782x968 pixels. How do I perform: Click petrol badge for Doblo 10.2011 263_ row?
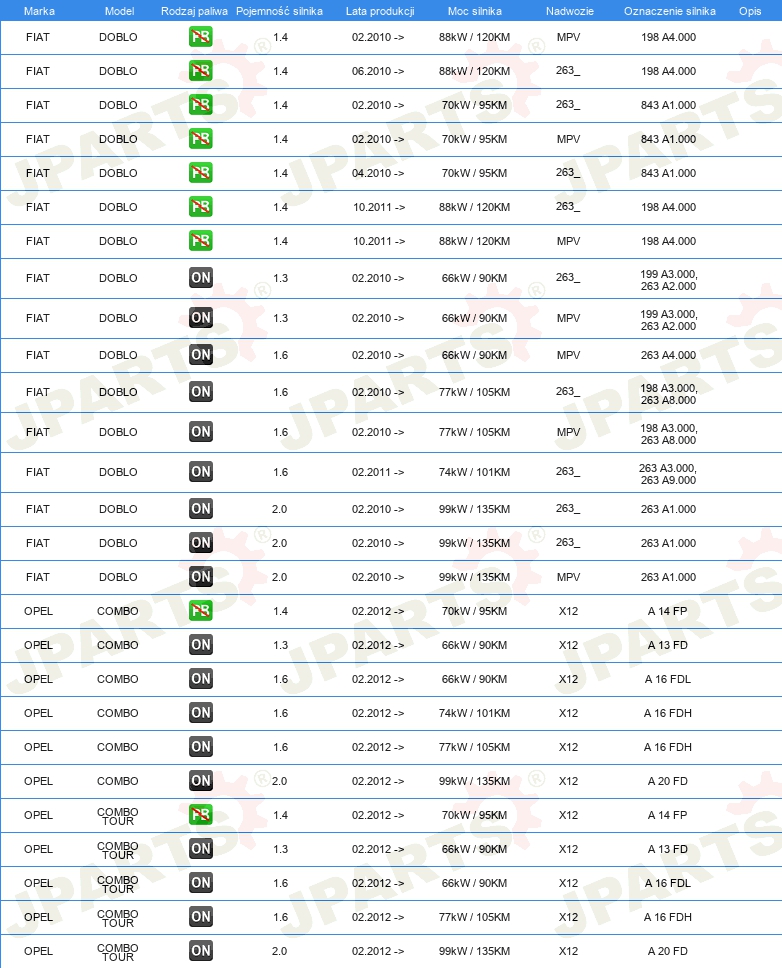pos(201,206)
